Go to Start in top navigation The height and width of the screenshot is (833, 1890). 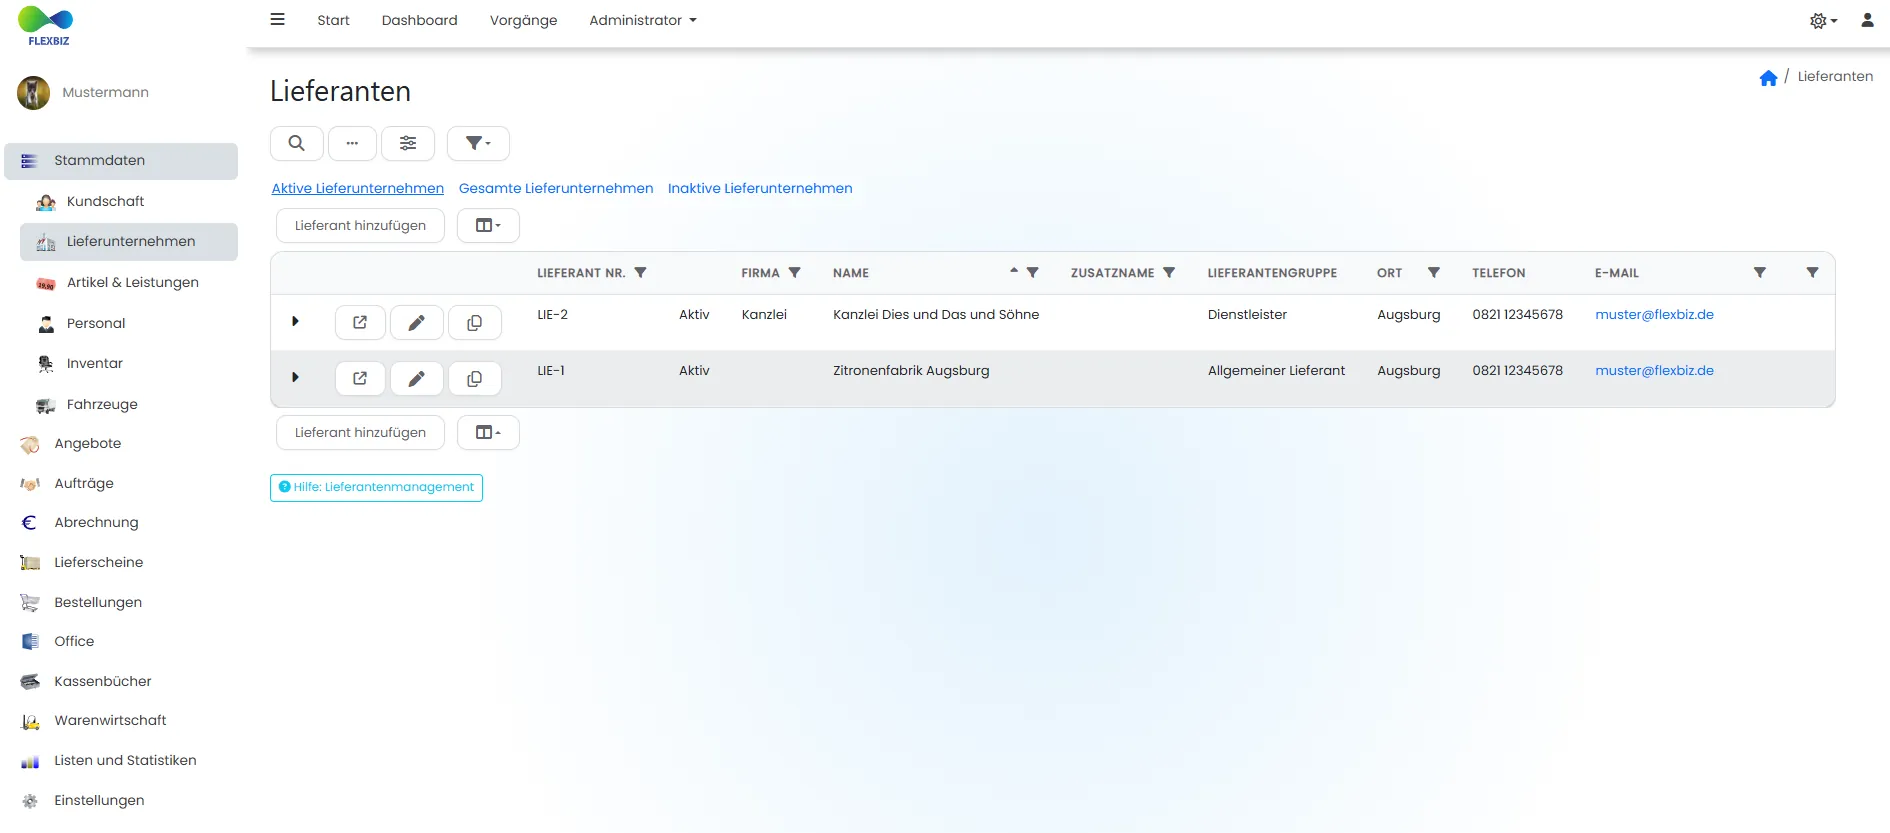[333, 20]
